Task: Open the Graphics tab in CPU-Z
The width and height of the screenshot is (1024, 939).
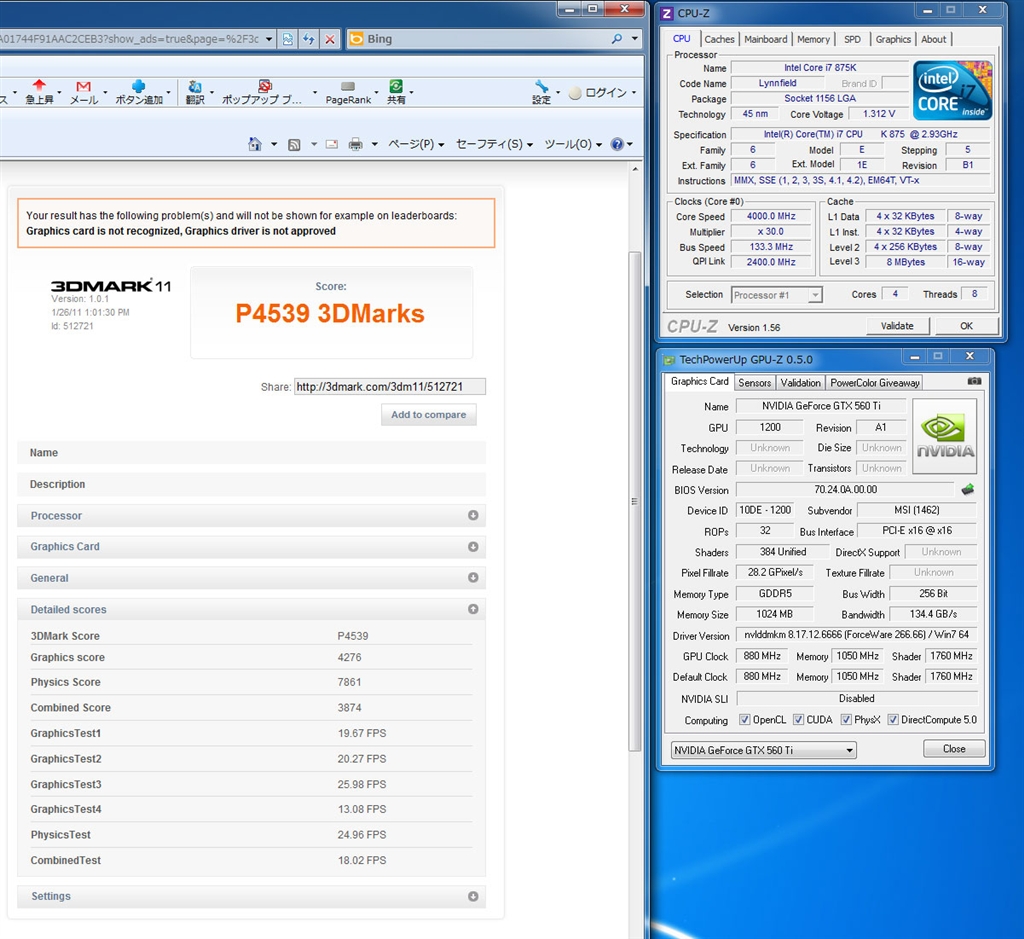Action: [x=893, y=39]
